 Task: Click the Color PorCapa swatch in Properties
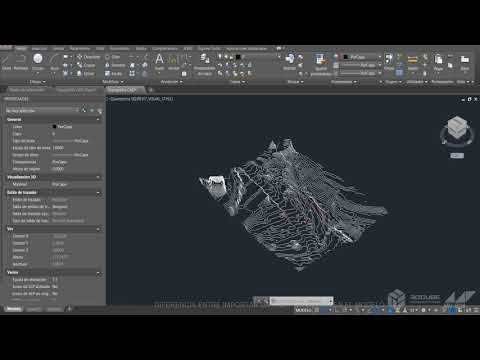coord(54,127)
